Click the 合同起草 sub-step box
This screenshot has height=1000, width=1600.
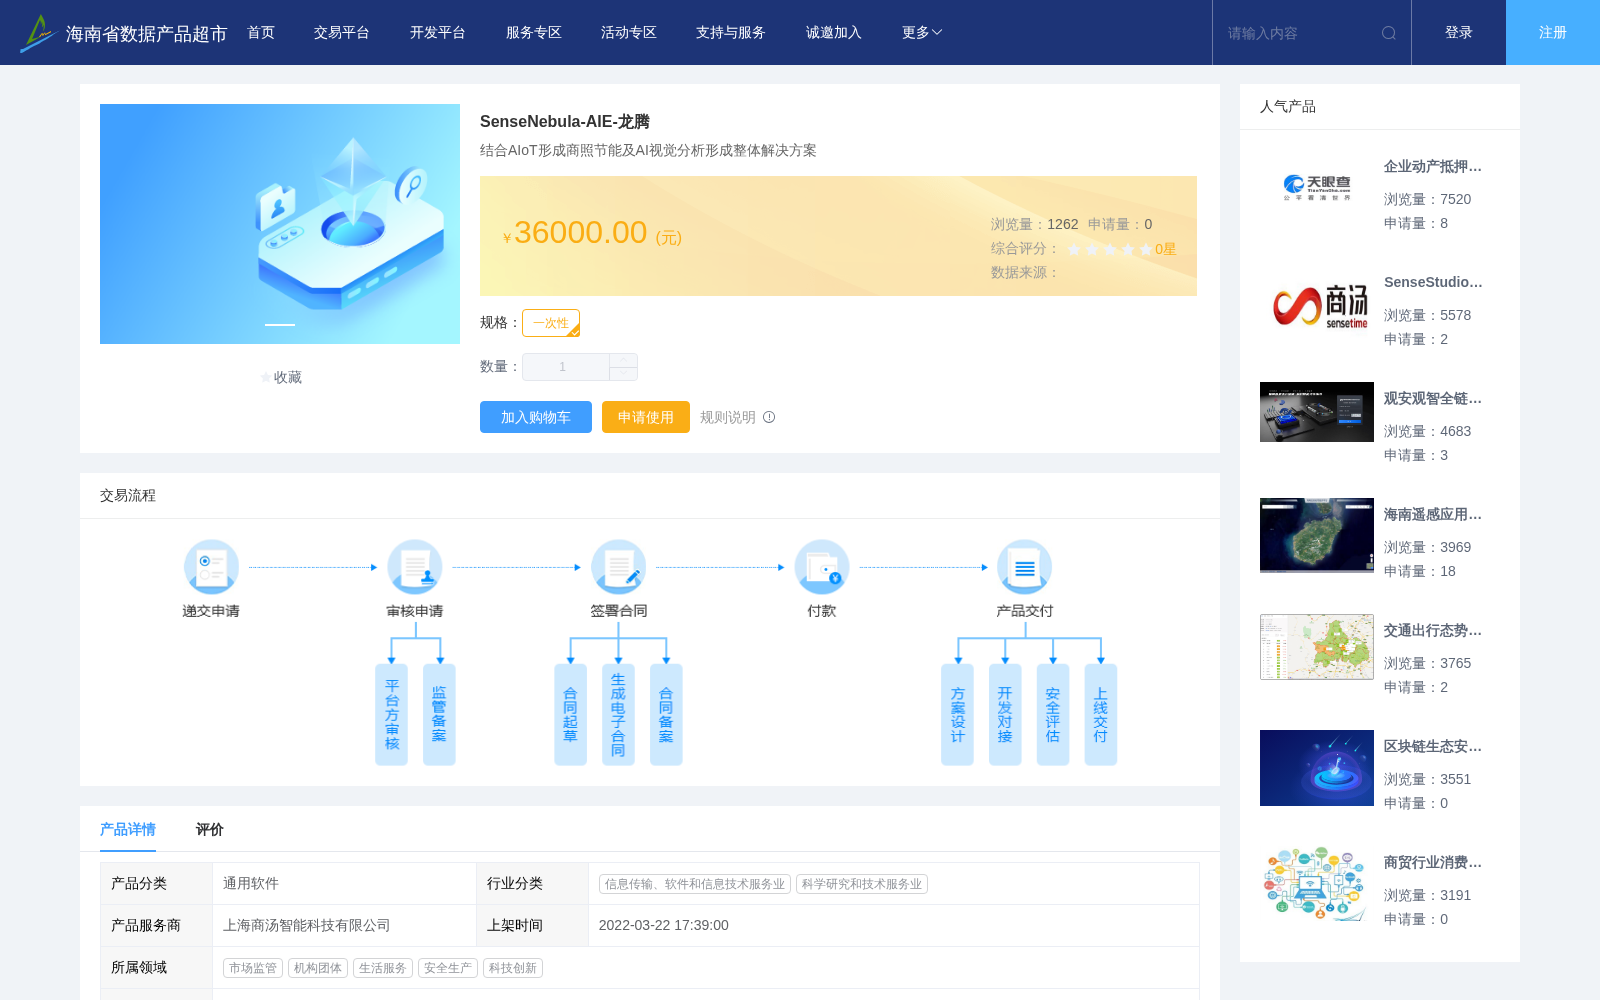click(x=570, y=714)
